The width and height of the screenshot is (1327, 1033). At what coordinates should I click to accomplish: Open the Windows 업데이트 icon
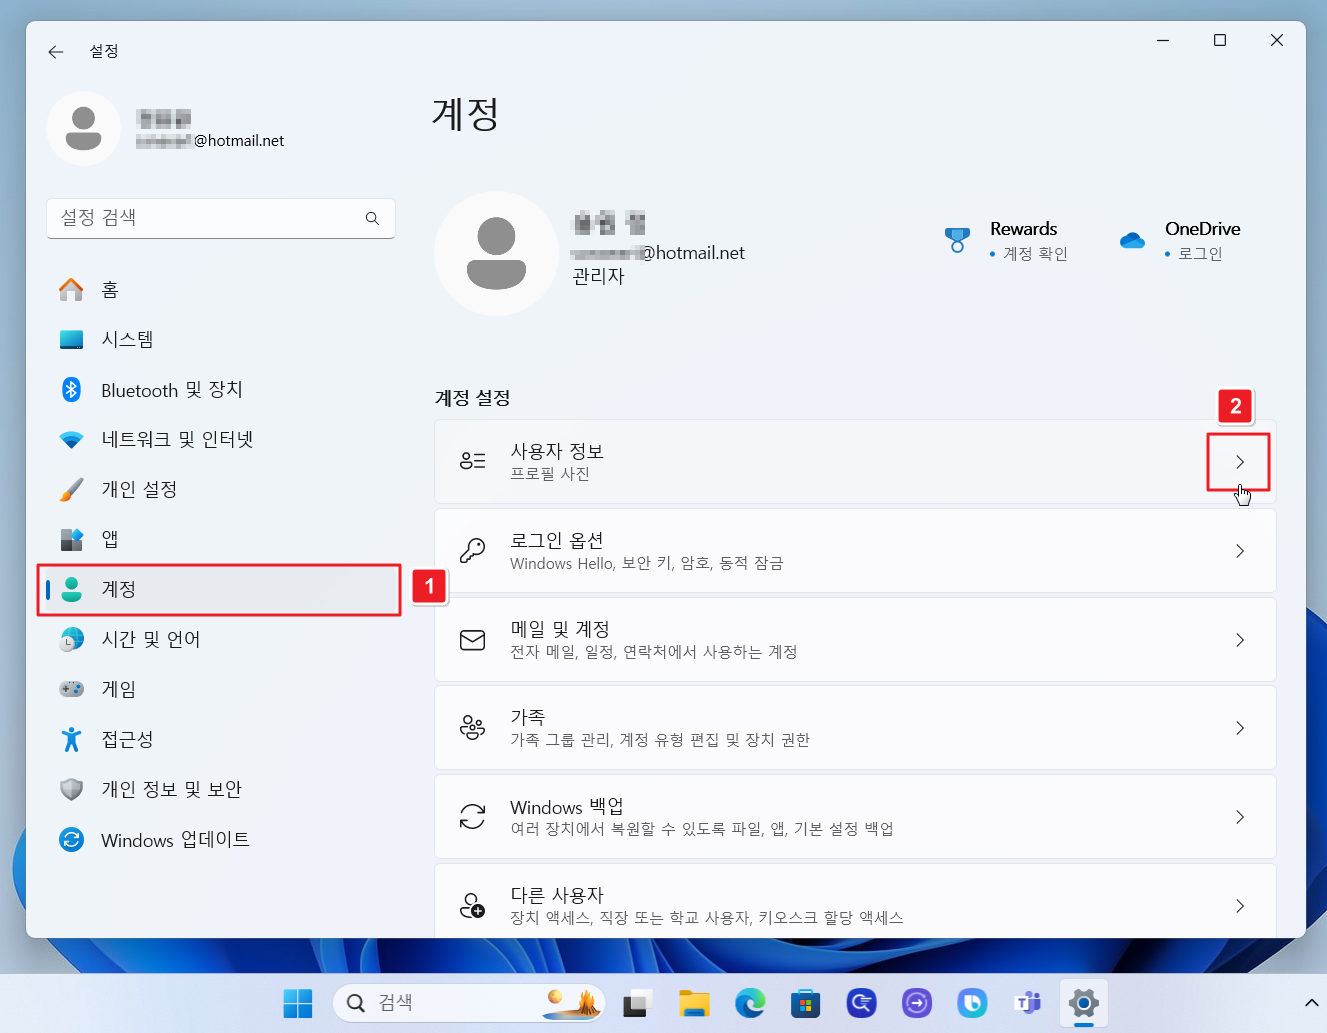click(x=71, y=840)
